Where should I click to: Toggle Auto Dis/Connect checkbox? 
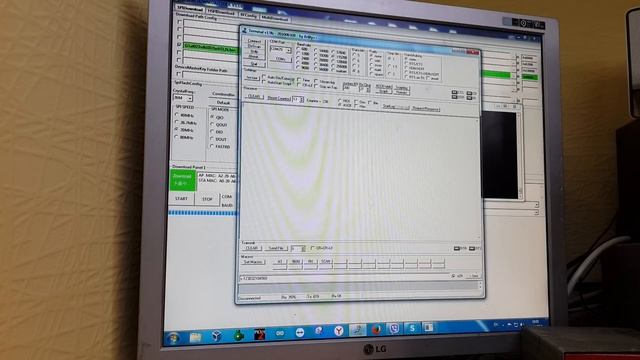coord(264,77)
